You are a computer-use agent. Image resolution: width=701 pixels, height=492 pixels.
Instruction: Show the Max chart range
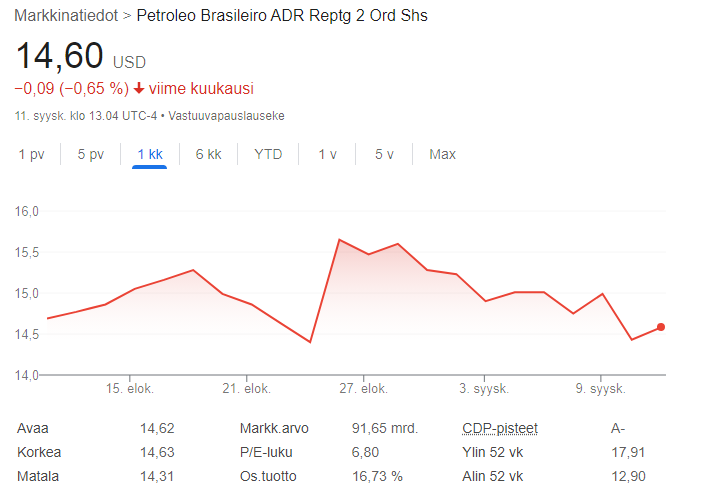pyautogui.click(x=442, y=155)
